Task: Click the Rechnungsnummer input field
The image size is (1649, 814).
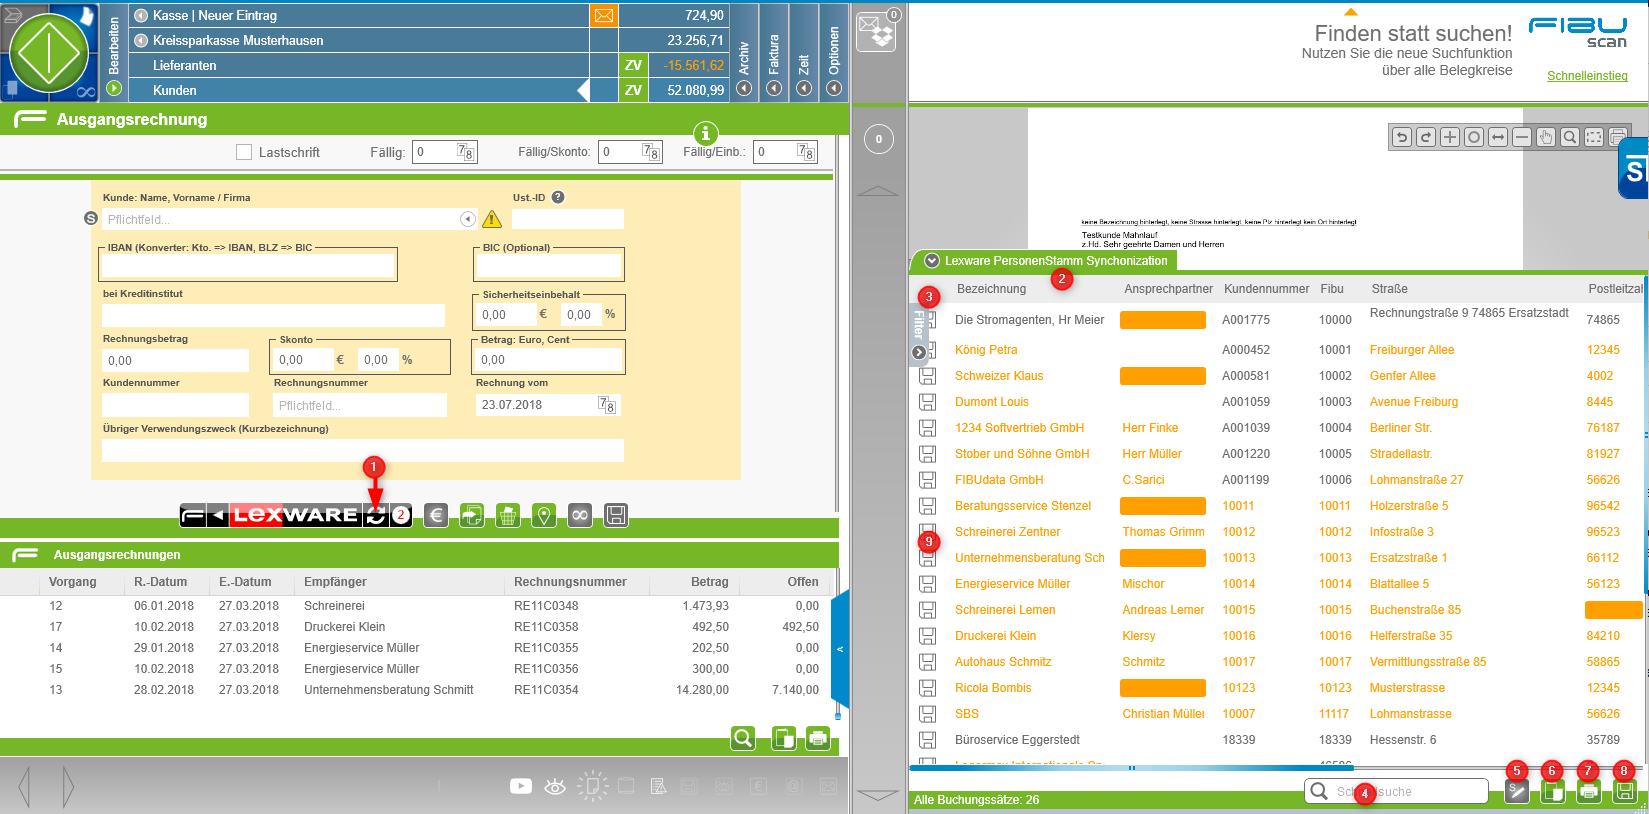Action: pos(360,405)
